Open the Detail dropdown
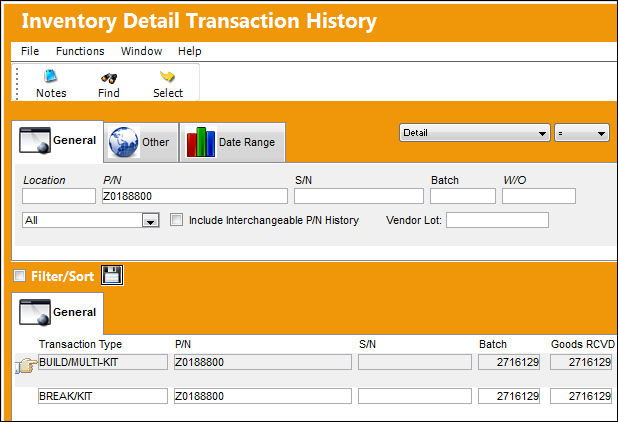618x422 pixels. pyautogui.click(x=474, y=133)
